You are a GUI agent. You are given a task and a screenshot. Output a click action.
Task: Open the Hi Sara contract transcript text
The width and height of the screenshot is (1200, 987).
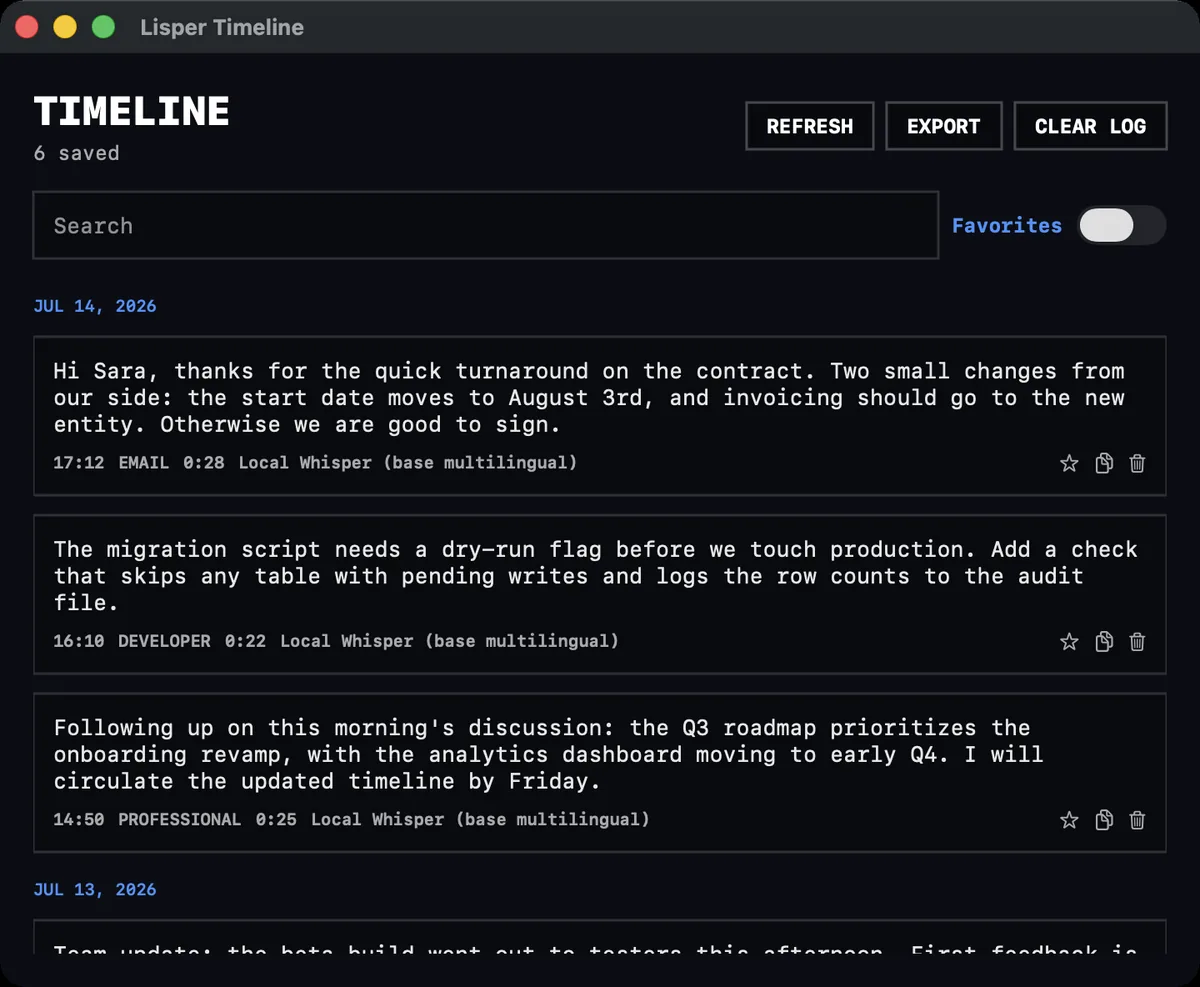click(x=589, y=398)
